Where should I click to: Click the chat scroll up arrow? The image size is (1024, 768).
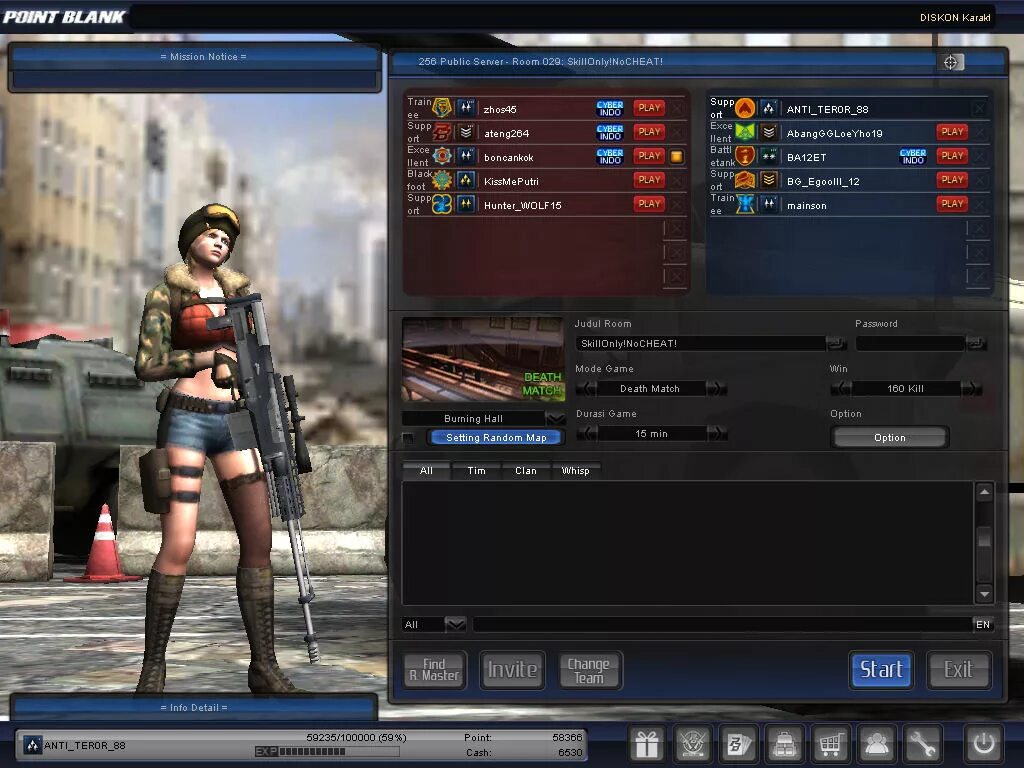click(x=984, y=491)
